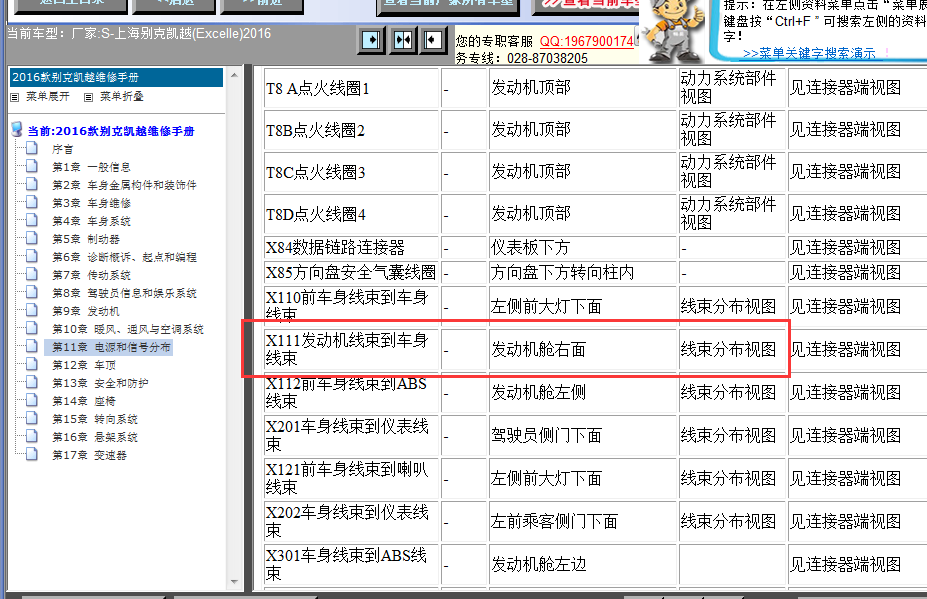927x599 pixels.
Task: Click cell X111发动机线束到车身线束
Action: tap(351, 349)
